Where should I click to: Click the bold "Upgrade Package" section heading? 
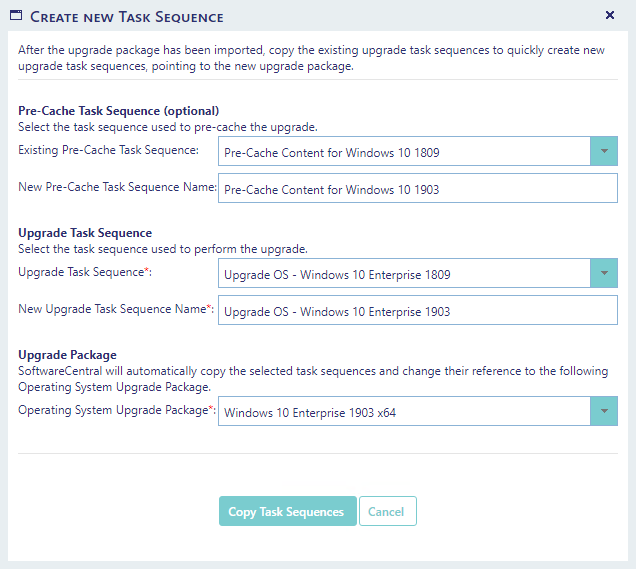(x=67, y=355)
